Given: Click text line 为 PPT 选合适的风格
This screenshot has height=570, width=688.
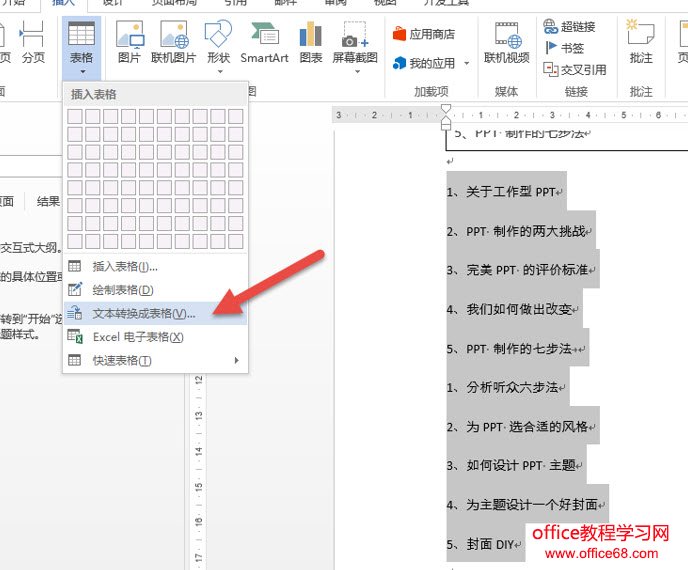Looking at the screenshot, I should tap(527, 427).
